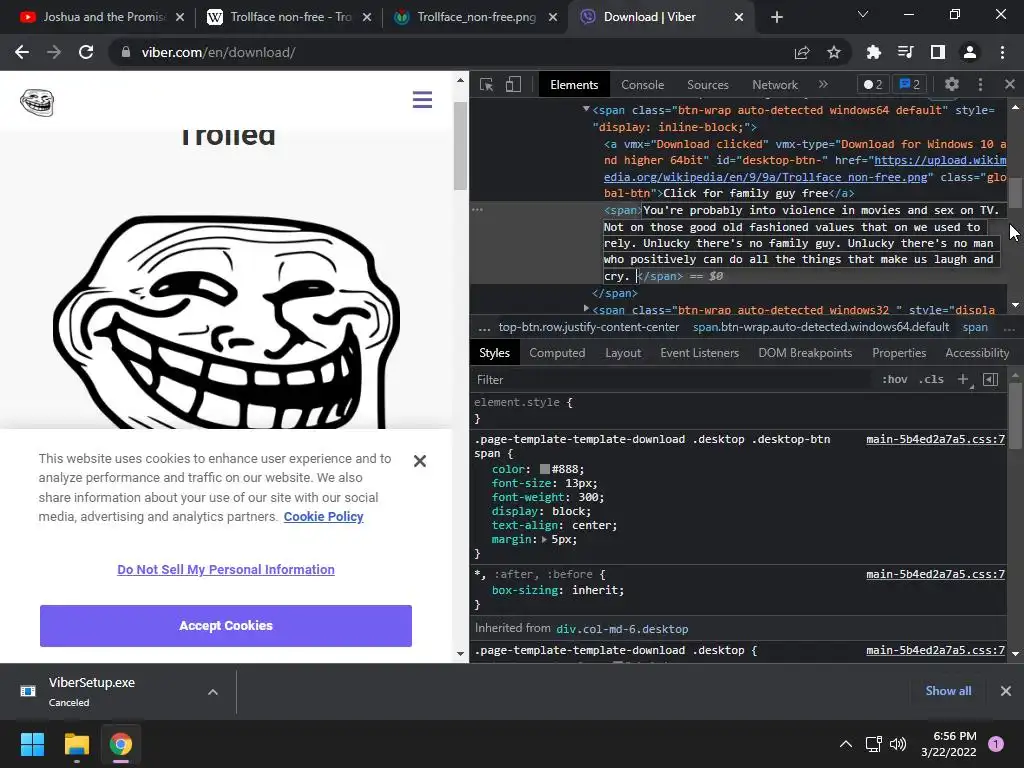
Task: Close the downloads bar
Action: tap(1006, 691)
